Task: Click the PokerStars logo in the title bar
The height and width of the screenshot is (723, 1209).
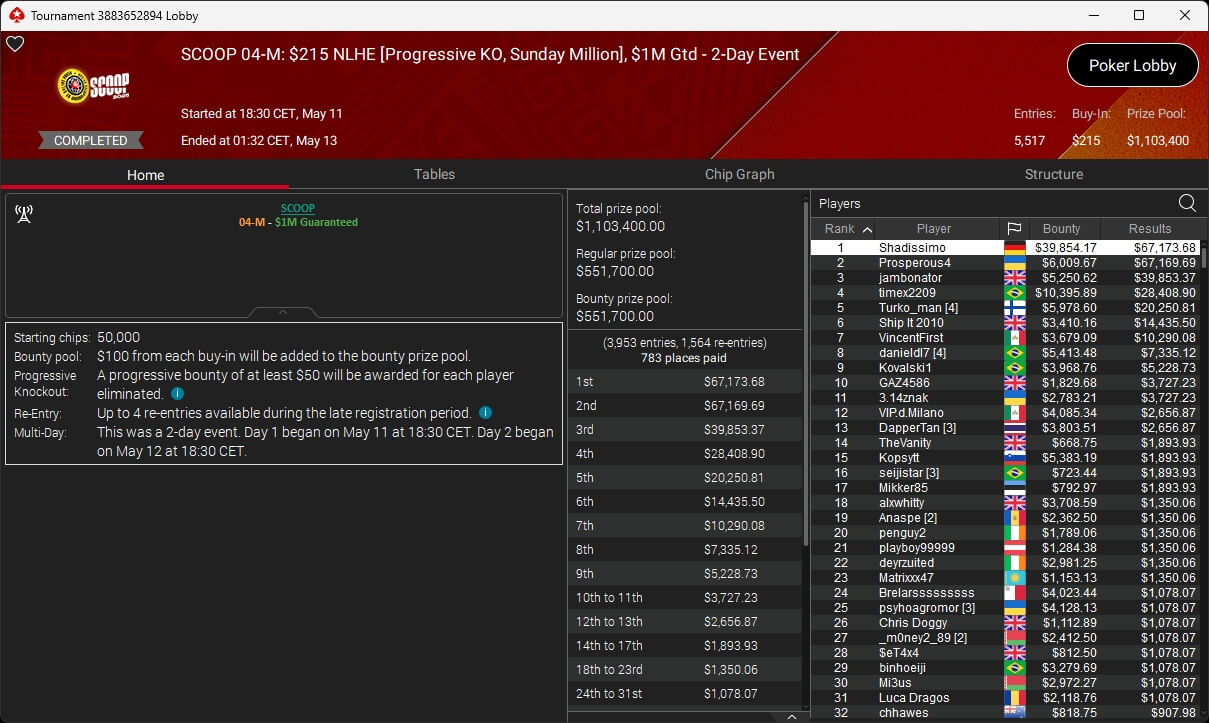Action: (x=15, y=15)
